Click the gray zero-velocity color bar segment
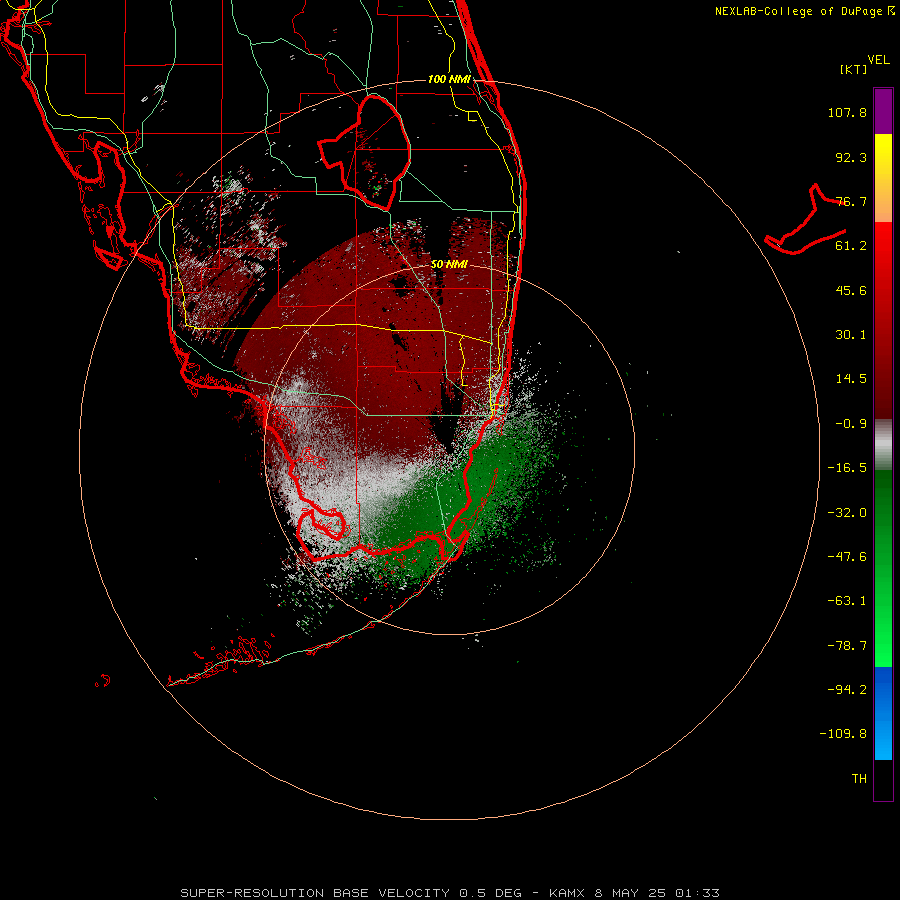This screenshot has width=900, height=900. click(883, 445)
